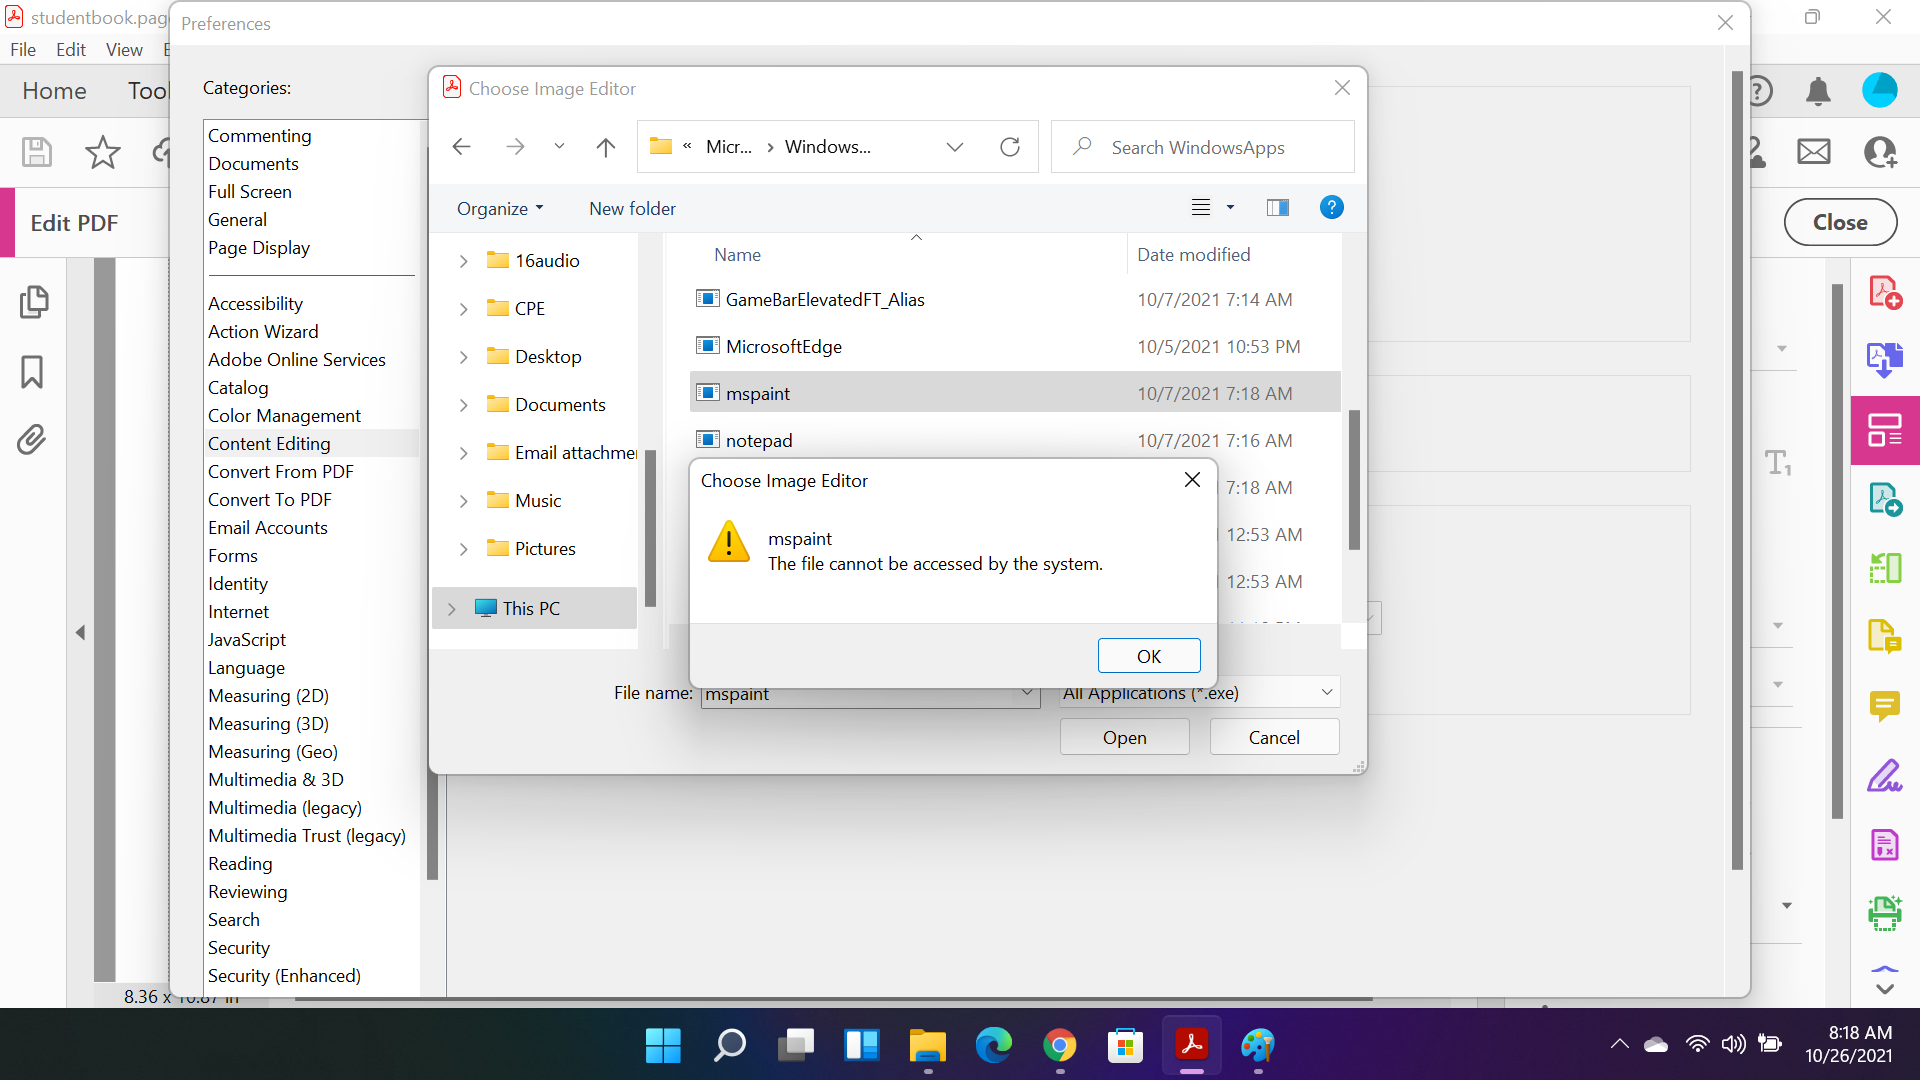Screen dimensions: 1920x1080
Task: Click the Close button for Edit PDF
Action: pyautogui.click(x=1840, y=222)
